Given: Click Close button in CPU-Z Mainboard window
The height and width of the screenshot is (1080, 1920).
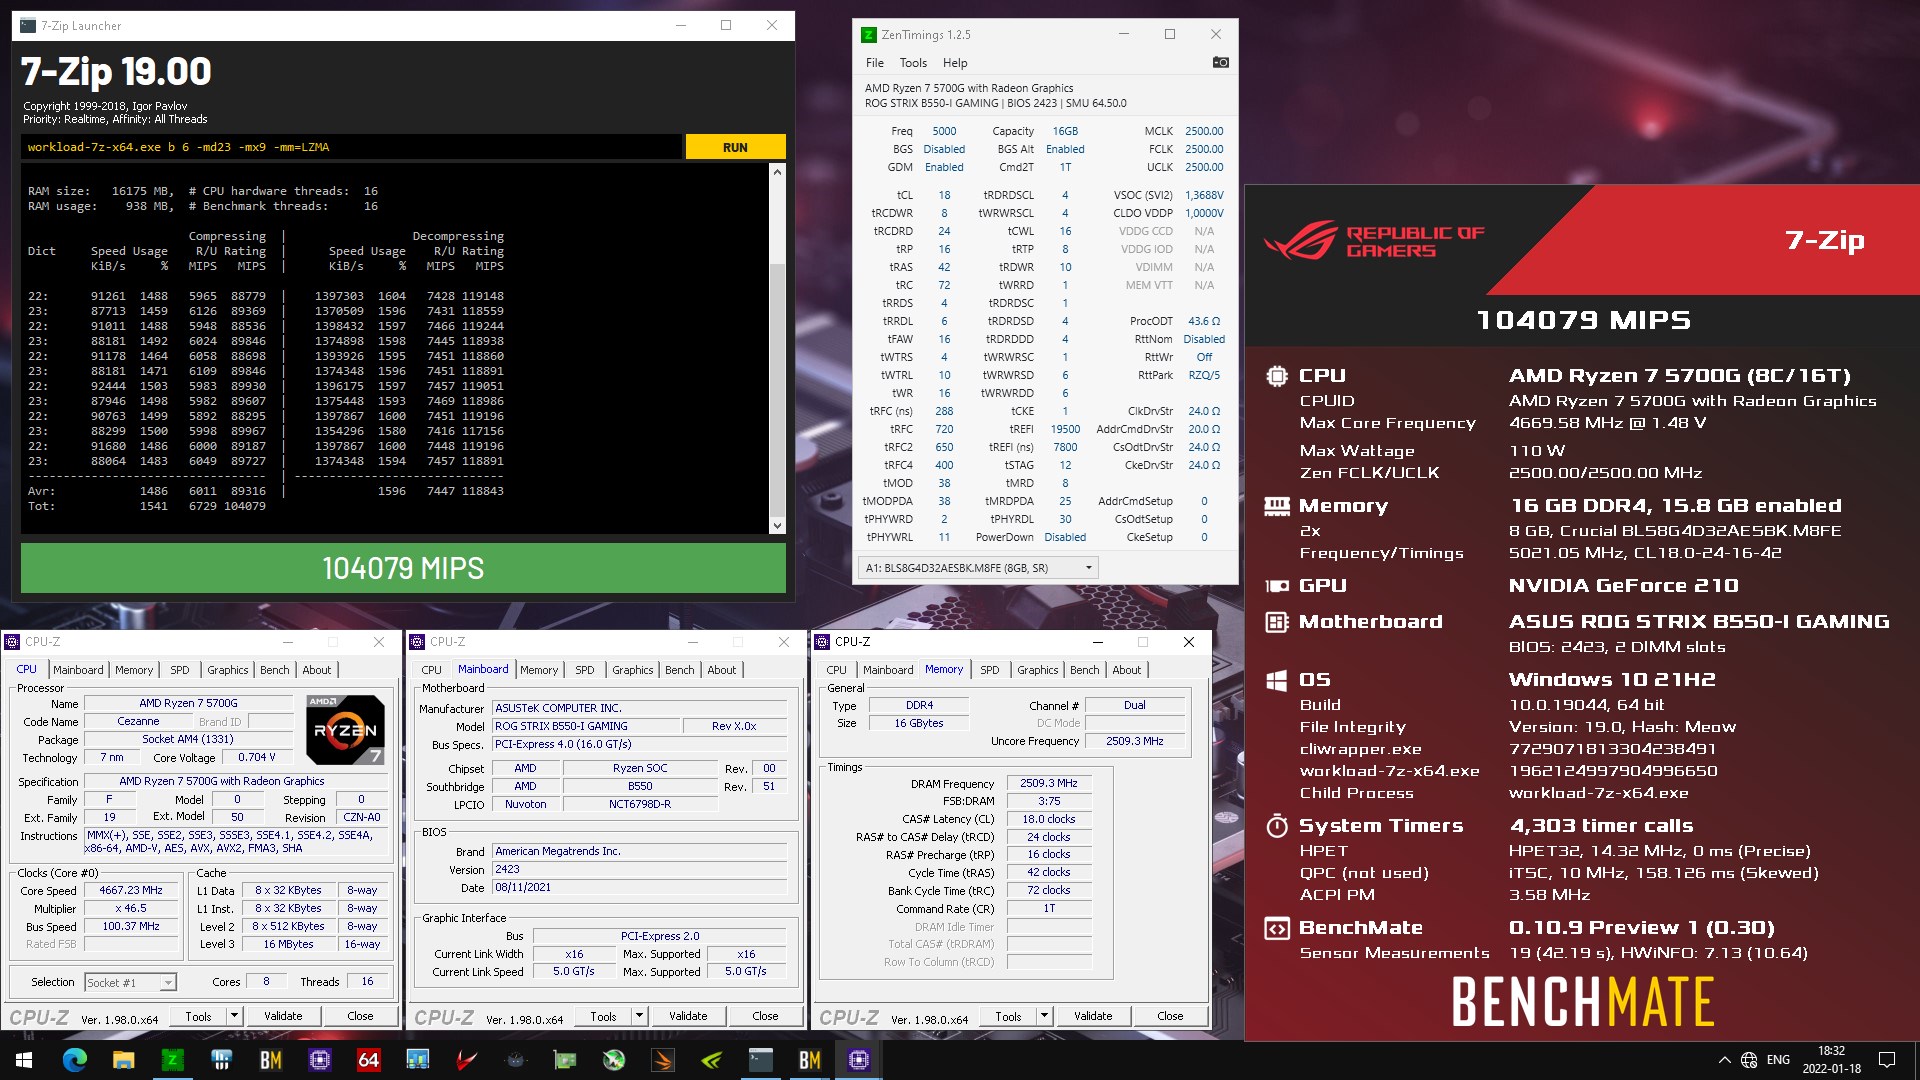Looking at the screenshot, I should pos(765,1016).
